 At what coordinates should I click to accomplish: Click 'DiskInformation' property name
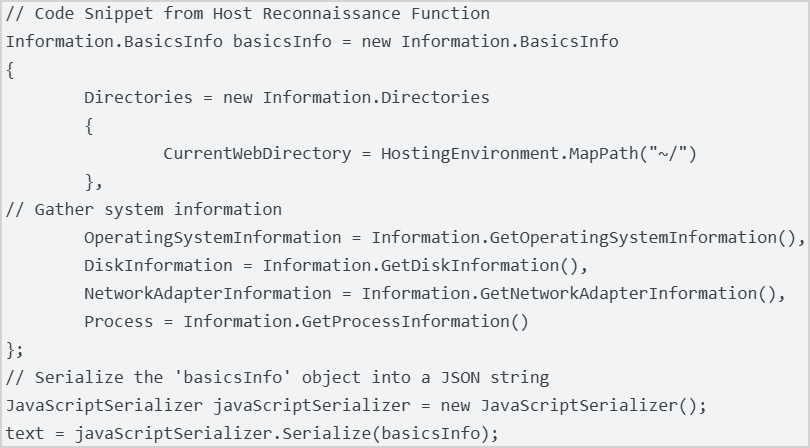(x=158, y=266)
